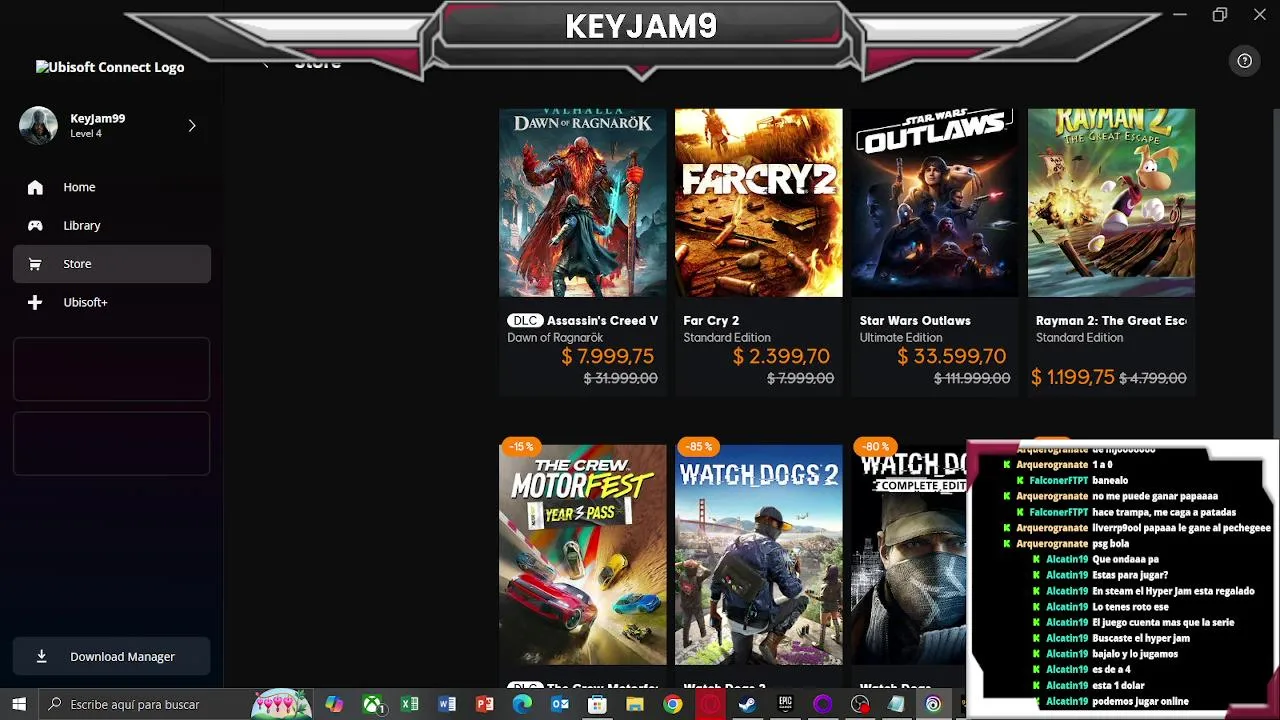Click chat username FalconerFTPT next to 'banealo'
Viewport: 1280px width, 720px height.
tap(1058, 481)
